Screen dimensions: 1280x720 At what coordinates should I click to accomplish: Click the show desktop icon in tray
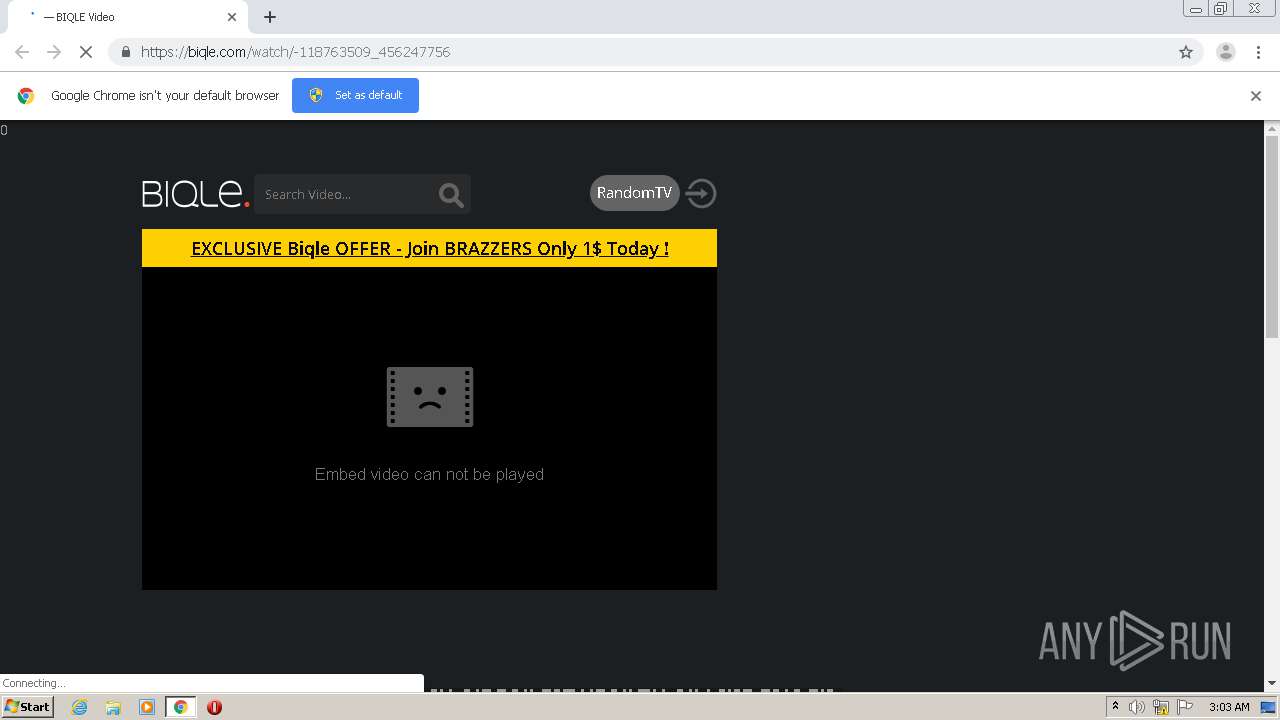point(1269,707)
